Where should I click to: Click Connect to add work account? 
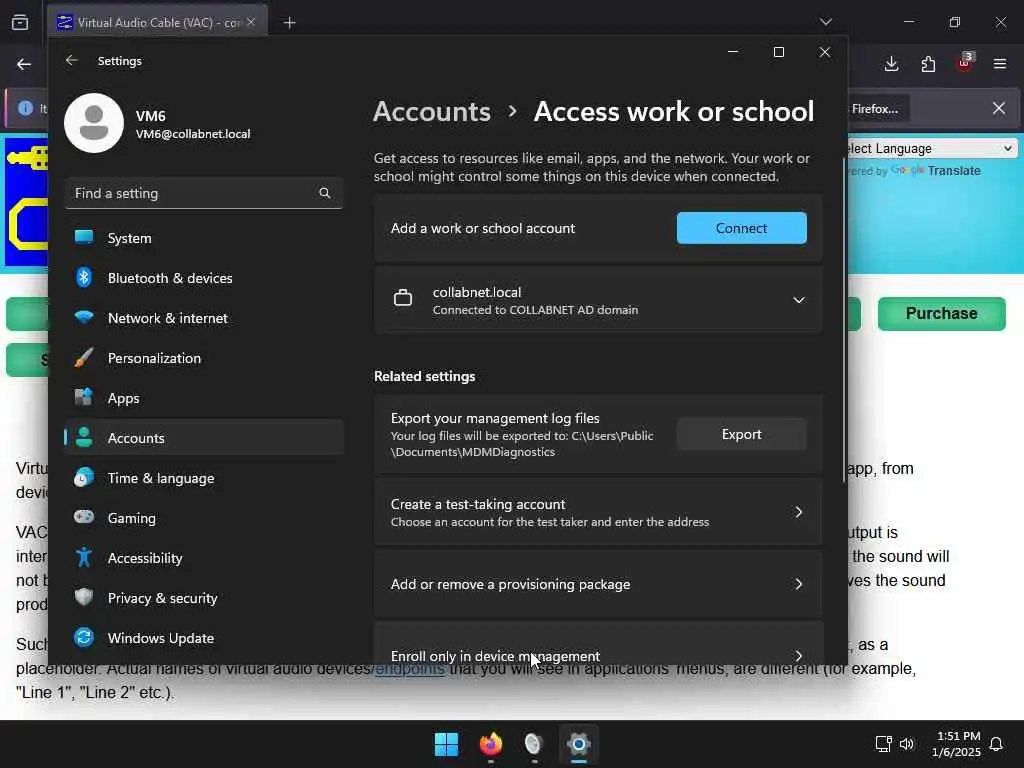point(741,228)
